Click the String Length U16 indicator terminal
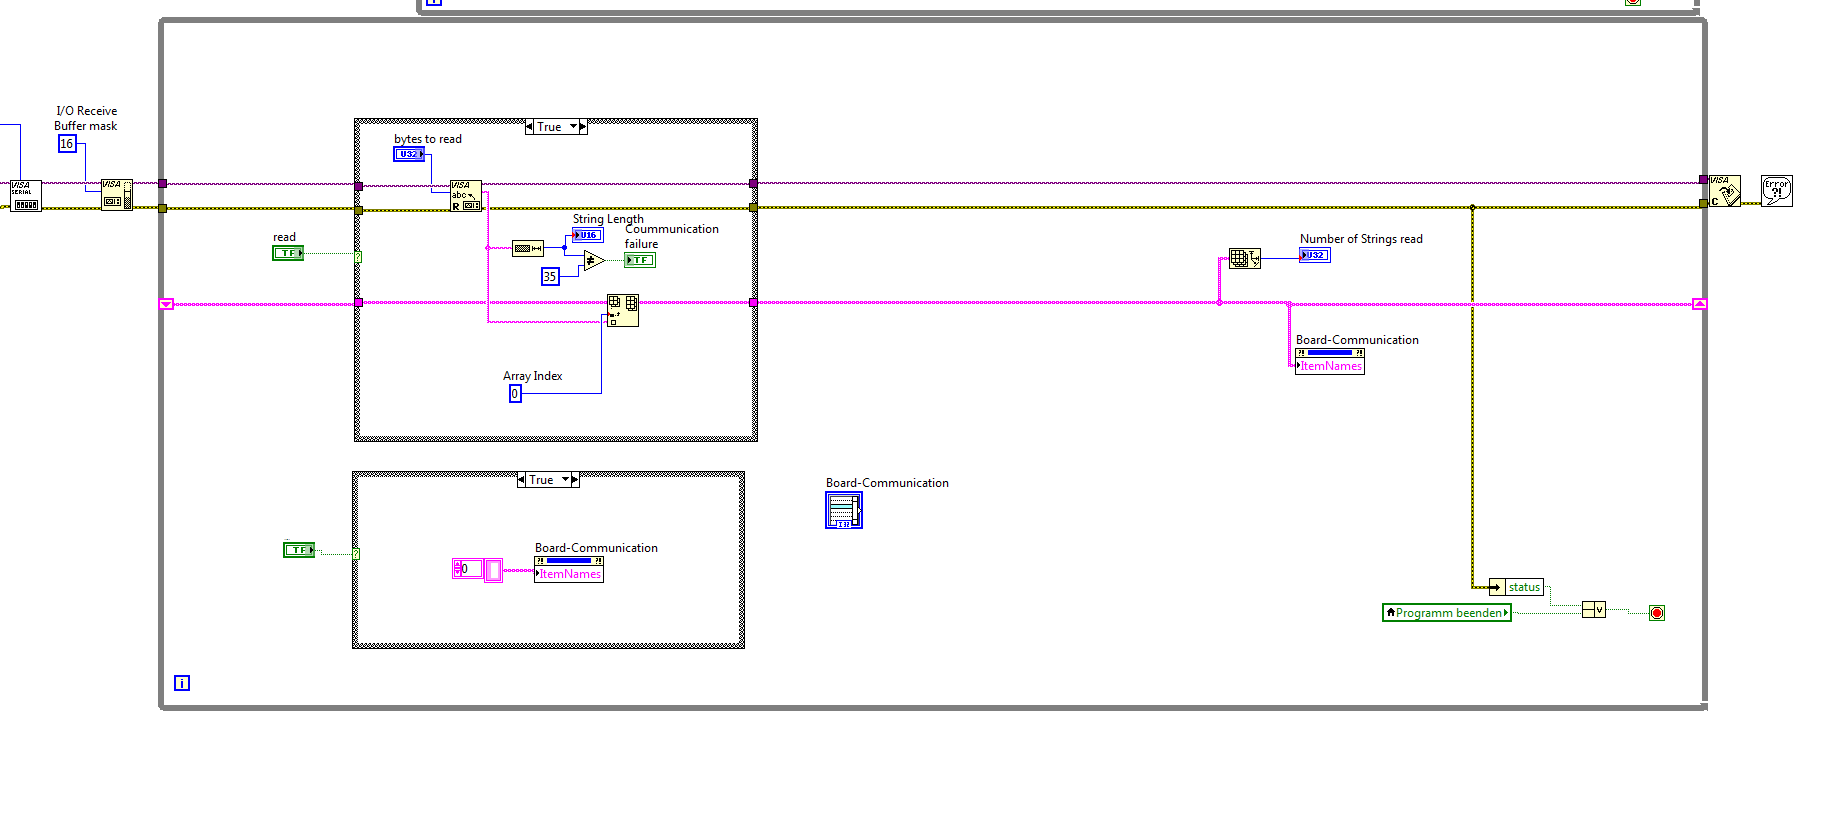Viewport: 1835px width, 822px height. click(588, 235)
